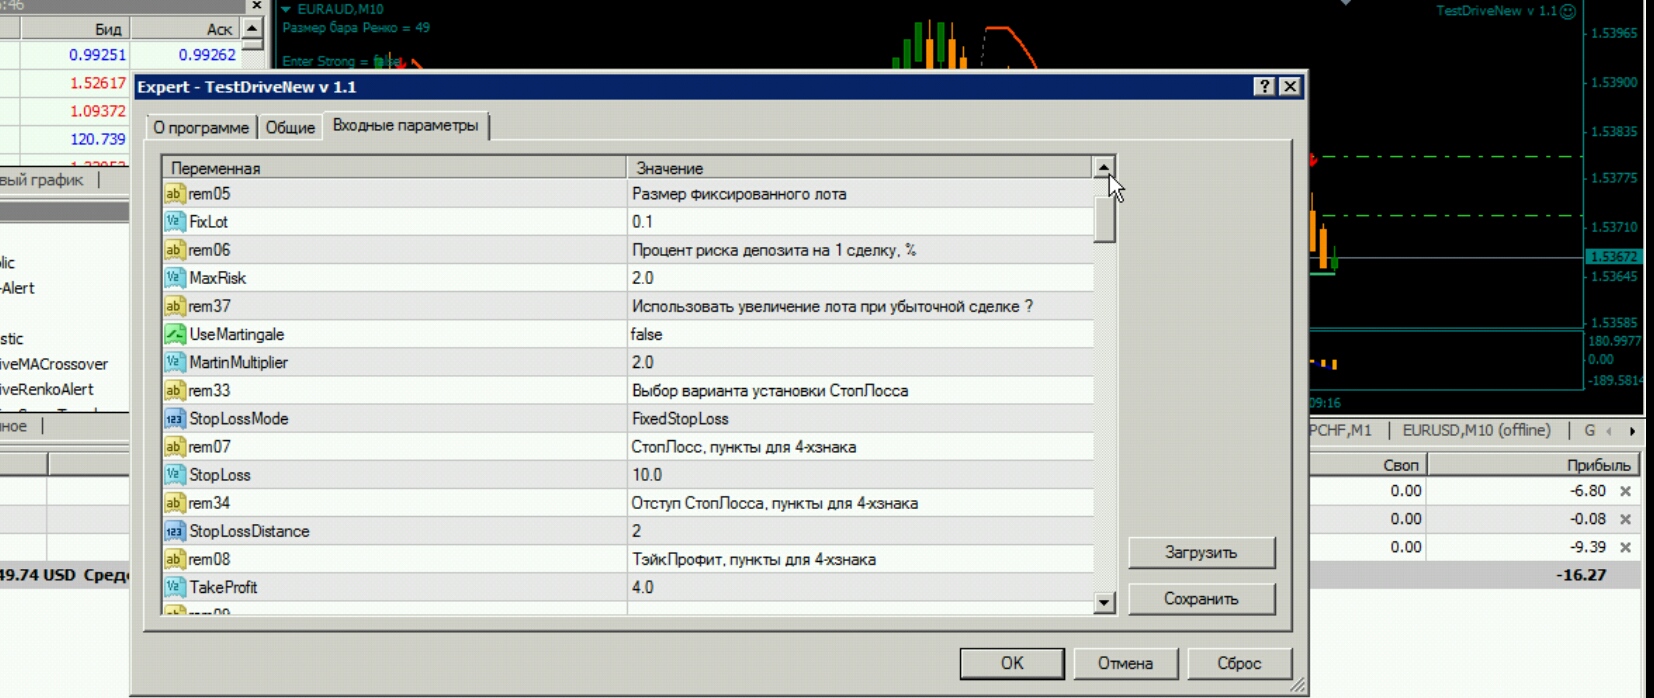This screenshot has height=698, width=1654.
Task: Click the string icon beside rem05
Action: (x=174, y=194)
